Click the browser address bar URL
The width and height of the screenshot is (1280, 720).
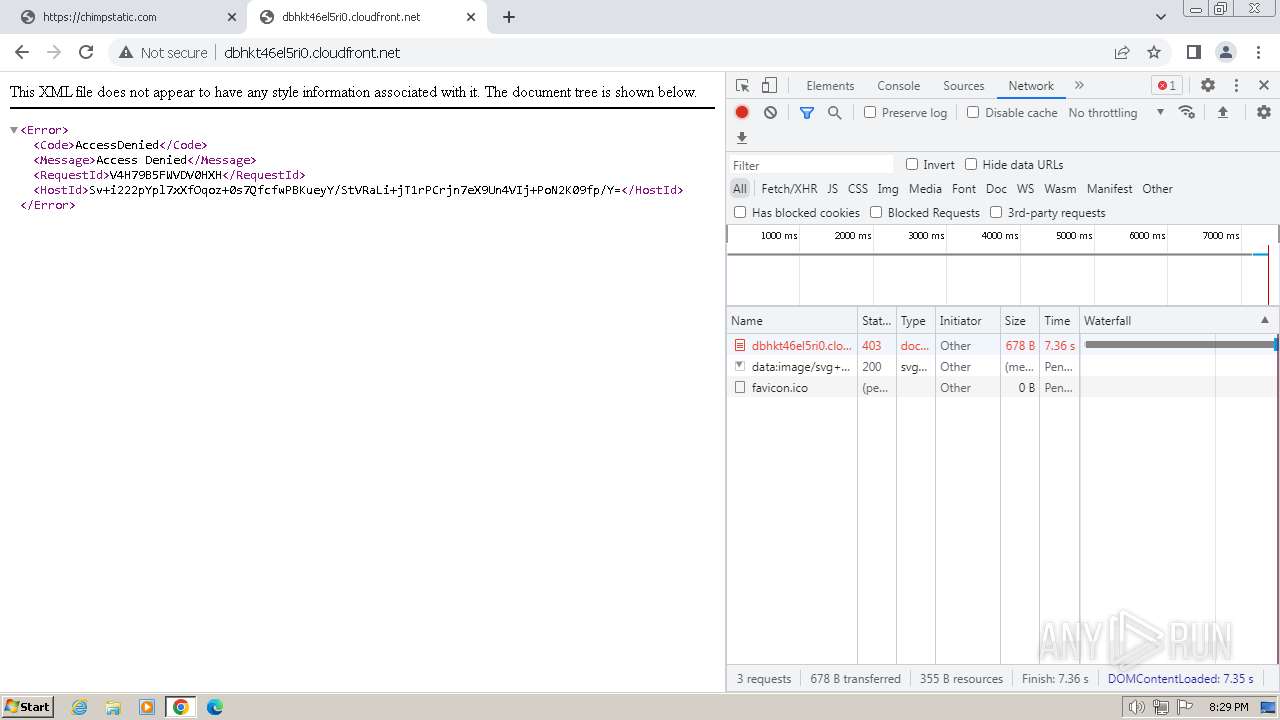click(312, 52)
